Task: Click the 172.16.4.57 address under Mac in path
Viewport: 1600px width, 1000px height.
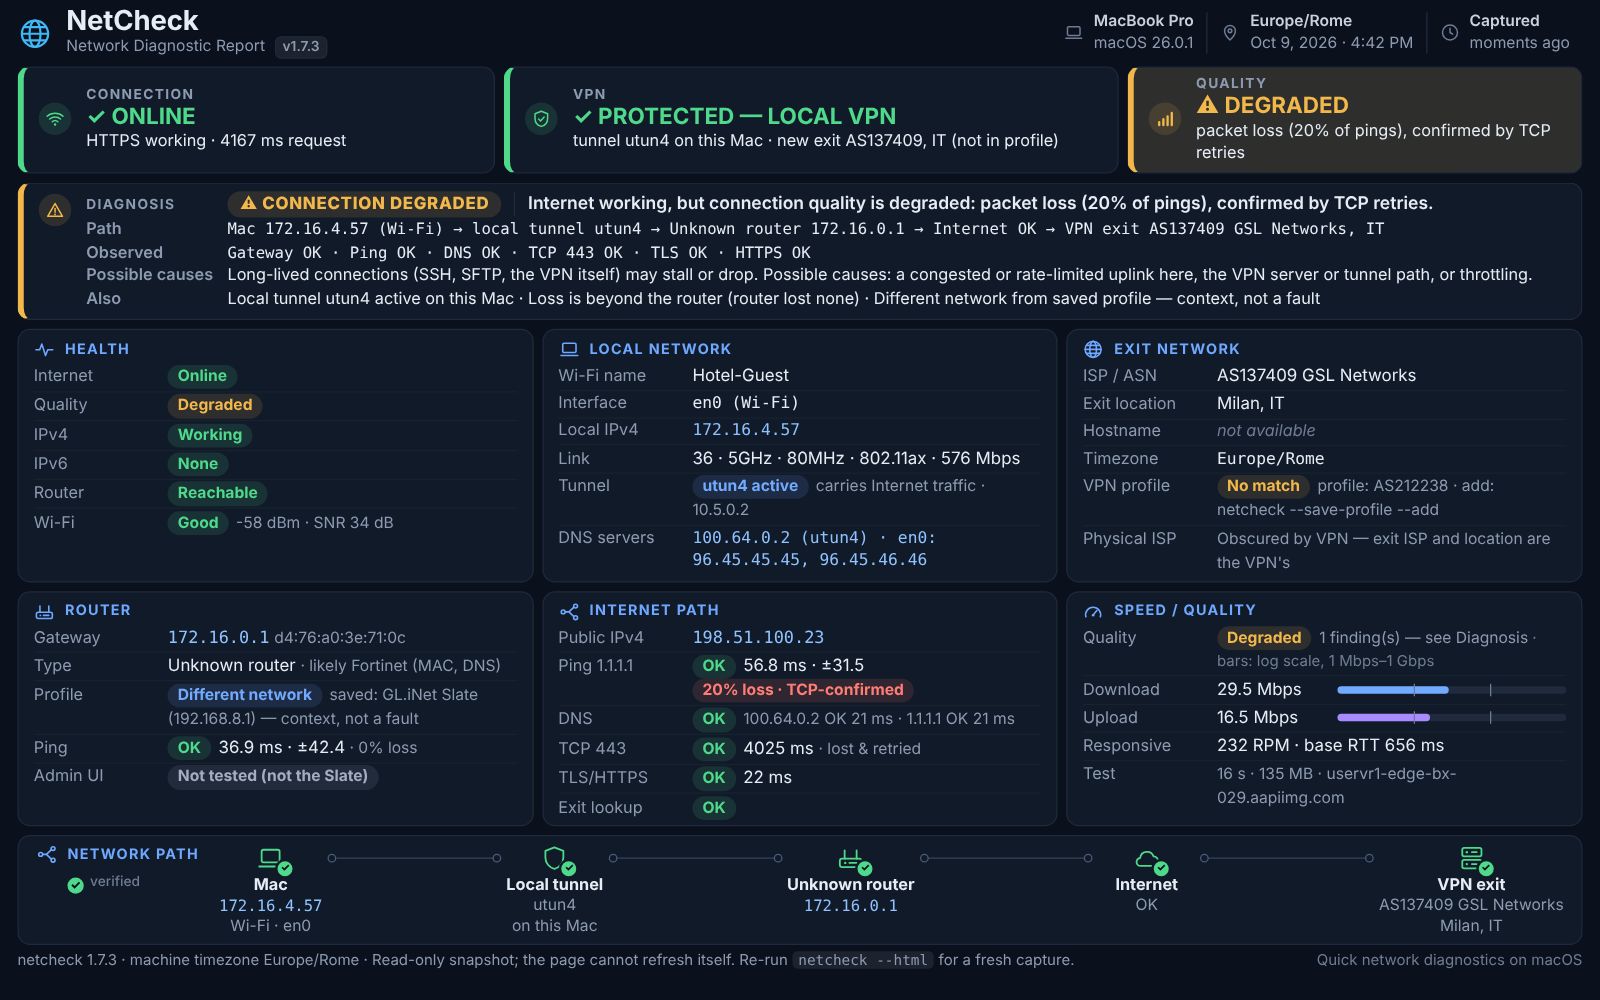Action: [x=271, y=906]
